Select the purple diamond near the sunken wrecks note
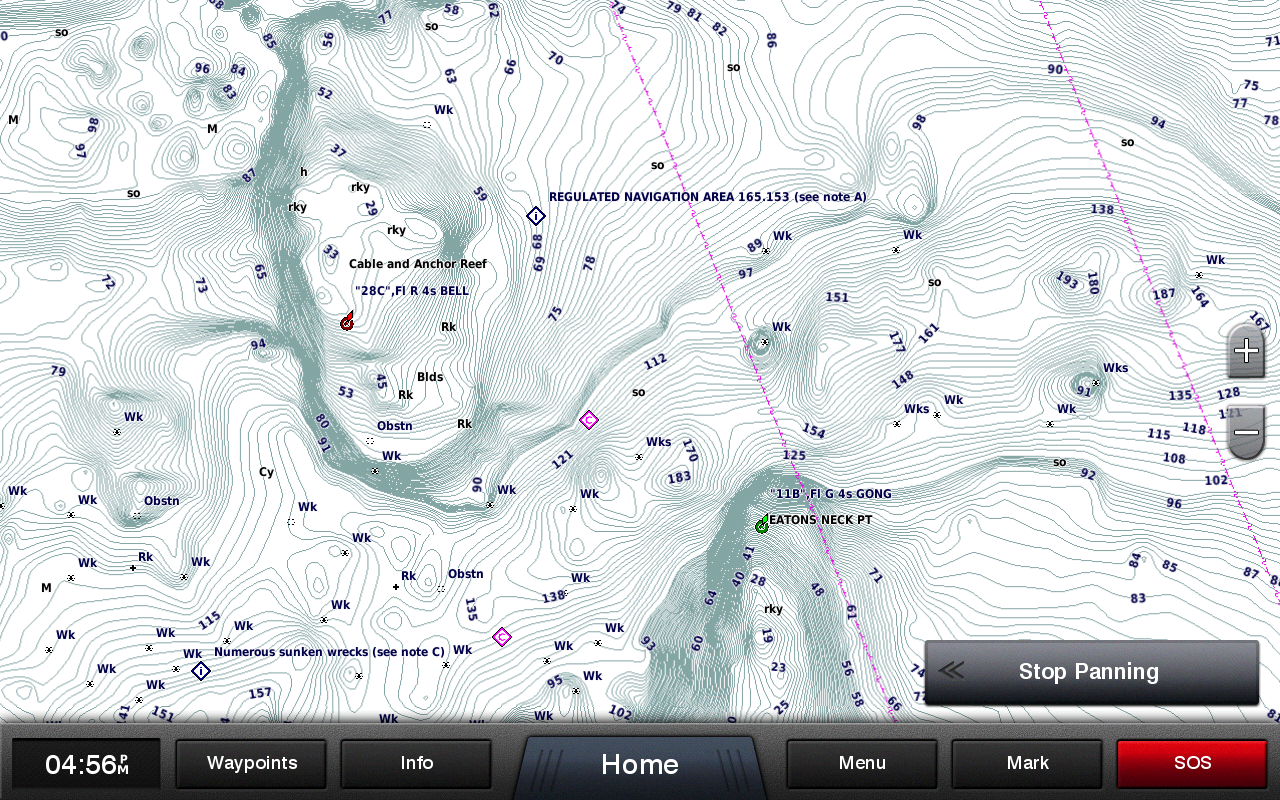Image resolution: width=1280 pixels, height=800 pixels. (502, 637)
